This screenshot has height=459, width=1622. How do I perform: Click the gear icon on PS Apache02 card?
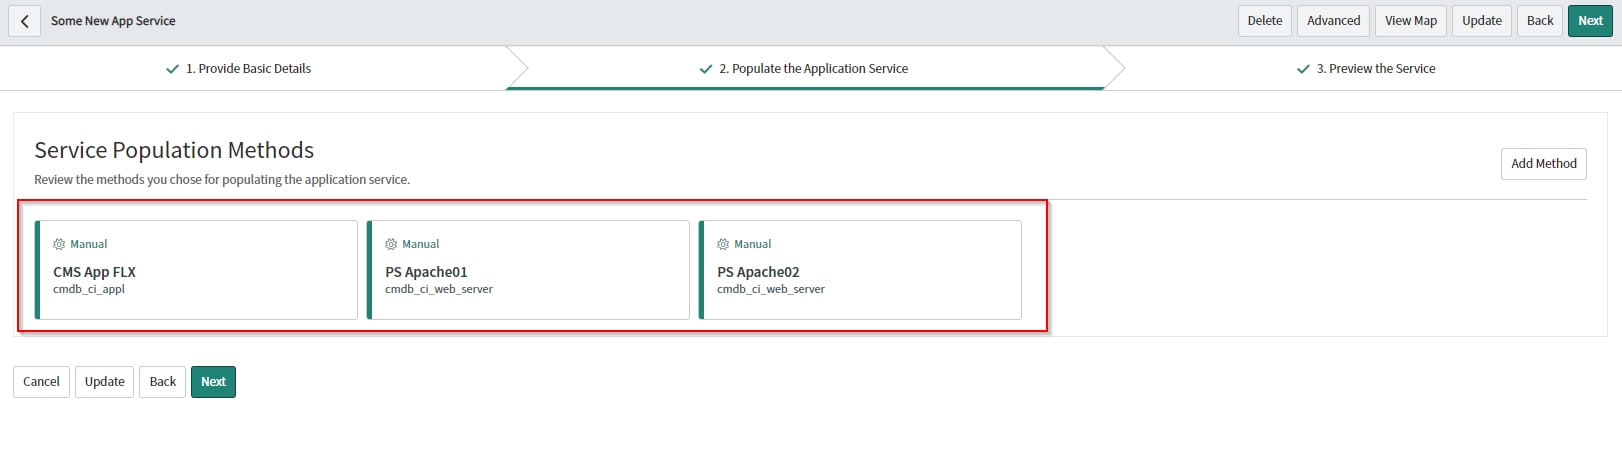pyautogui.click(x=723, y=244)
